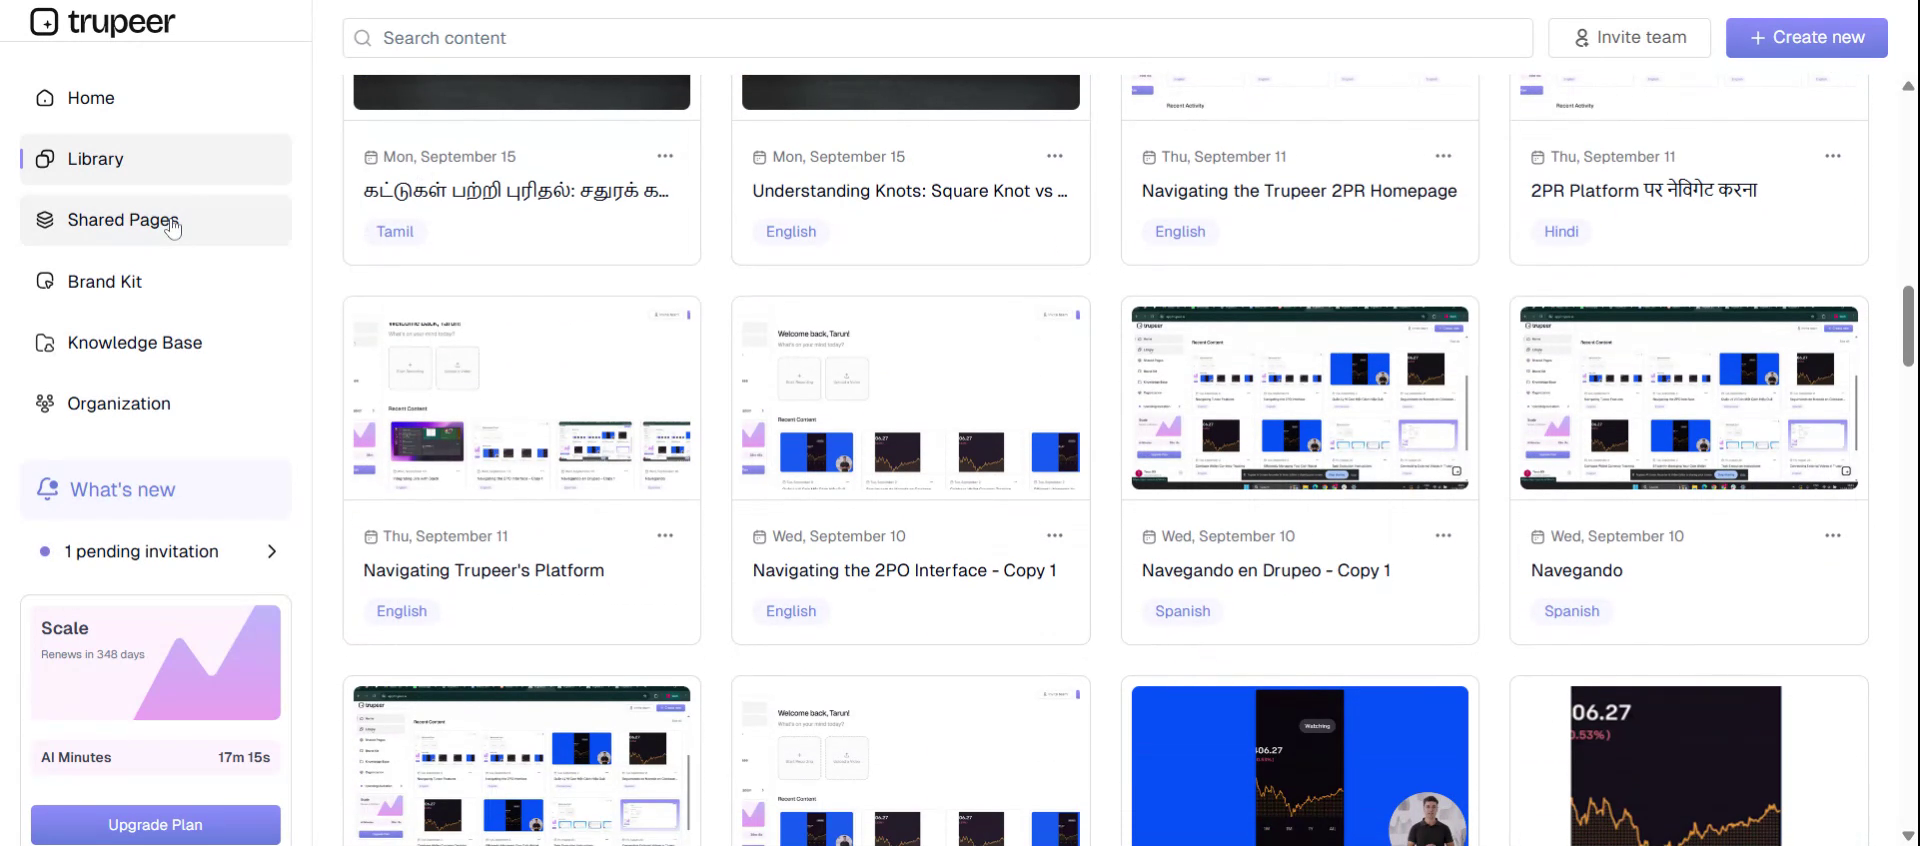The width and height of the screenshot is (1920, 846).
Task: Click English tag on Navigating Trupeer's Platform
Action: pos(402,611)
